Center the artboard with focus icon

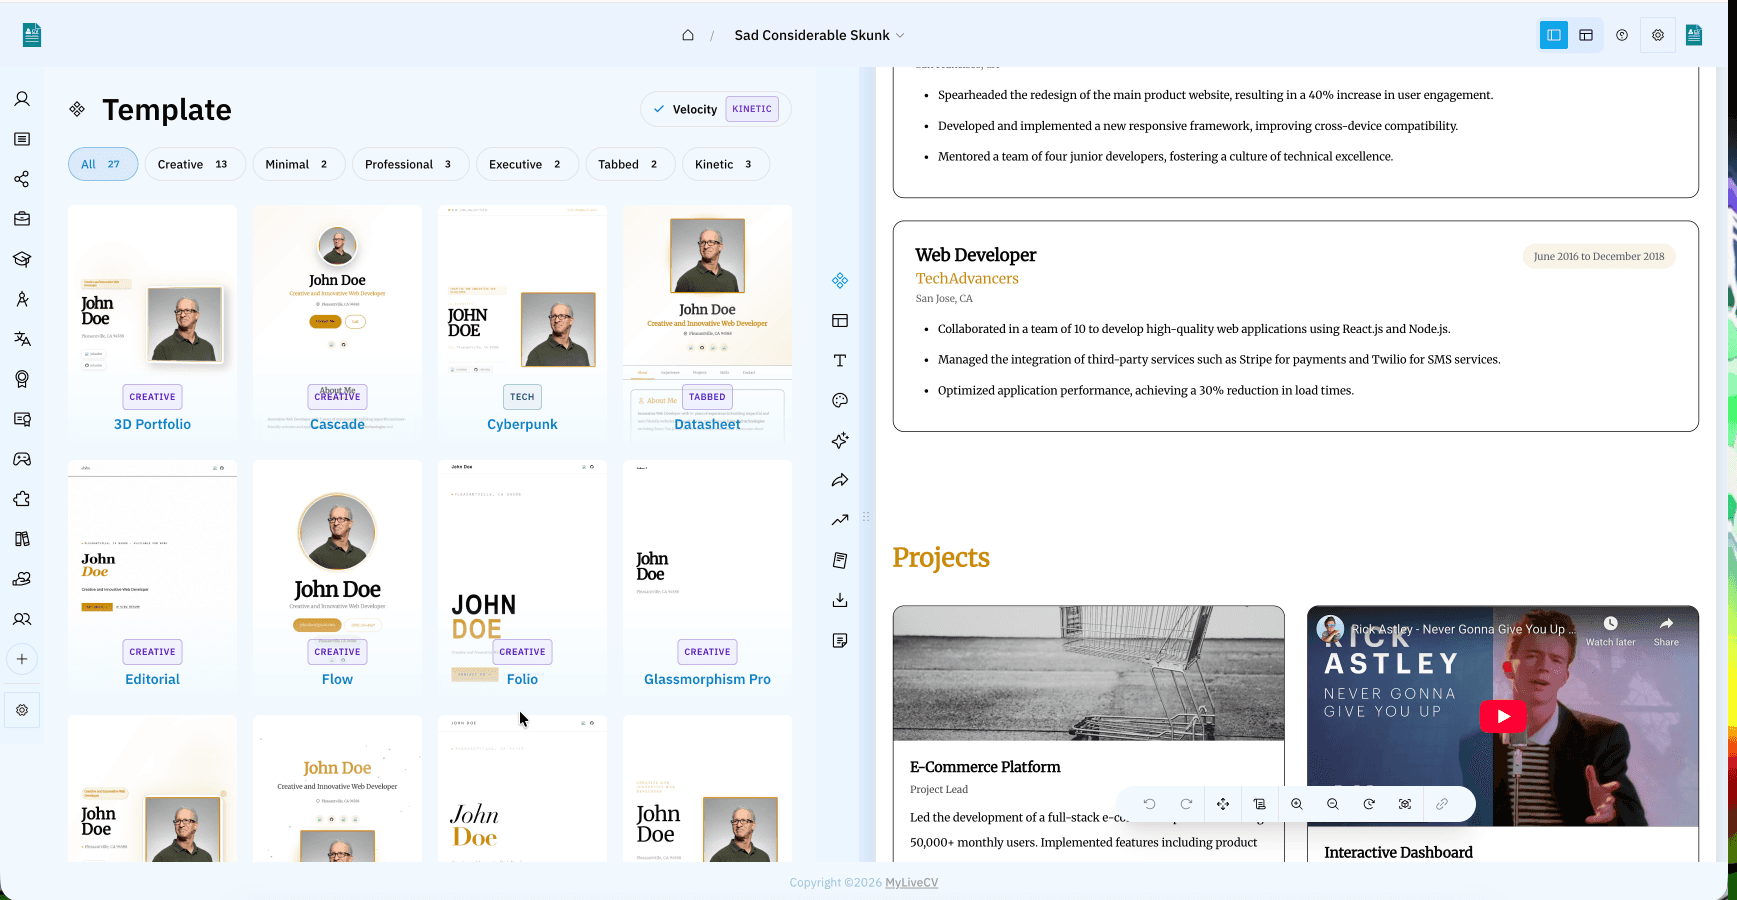pos(1405,804)
